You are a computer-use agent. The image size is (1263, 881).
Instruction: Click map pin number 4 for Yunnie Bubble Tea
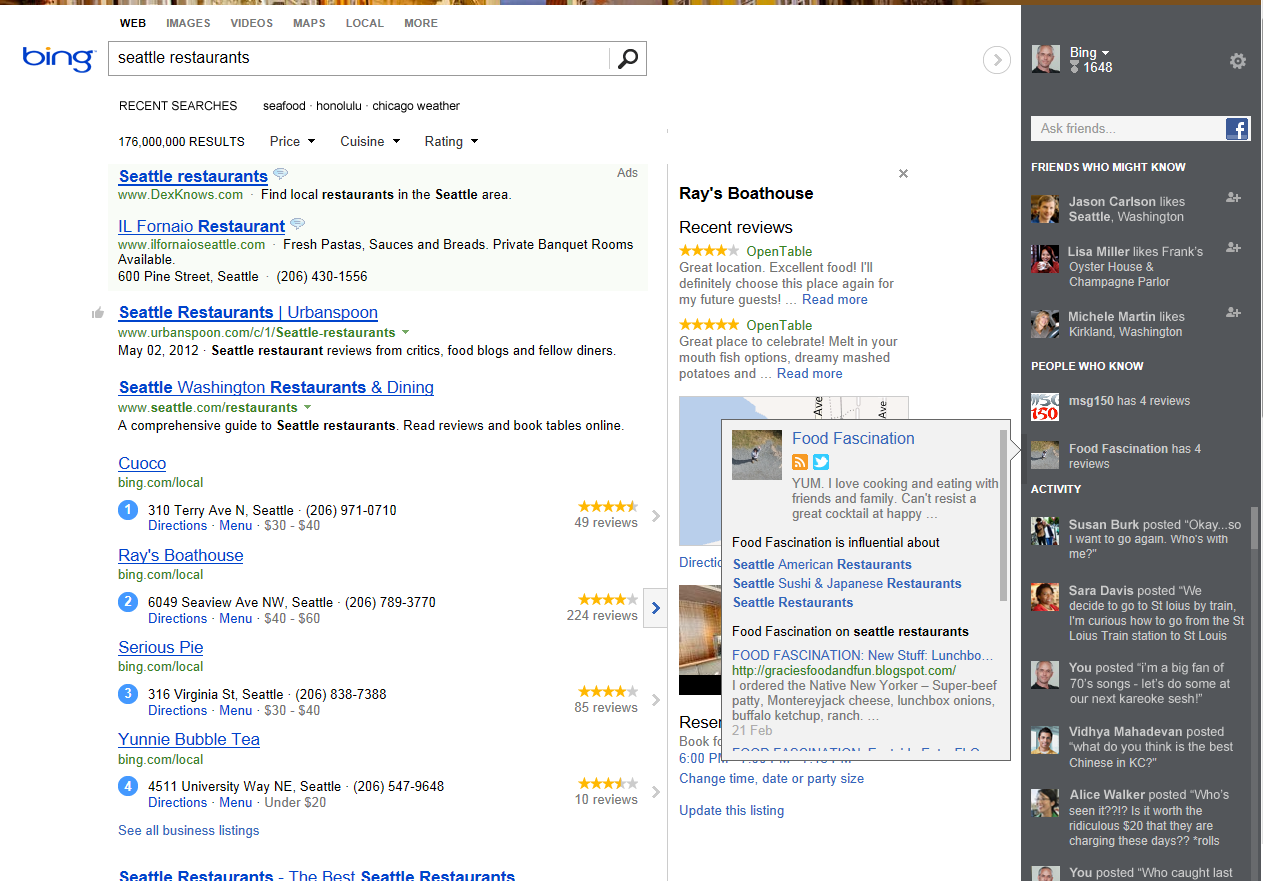[128, 786]
